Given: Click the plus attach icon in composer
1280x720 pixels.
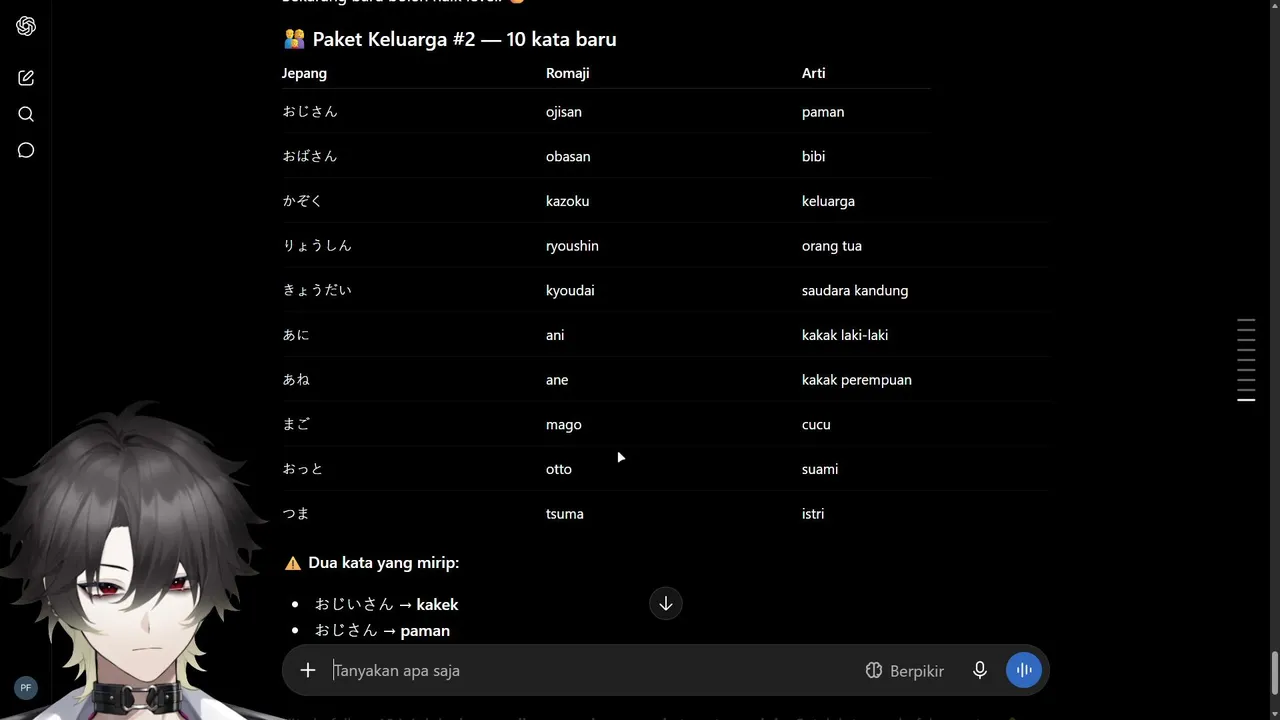Looking at the screenshot, I should coord(308,670).
